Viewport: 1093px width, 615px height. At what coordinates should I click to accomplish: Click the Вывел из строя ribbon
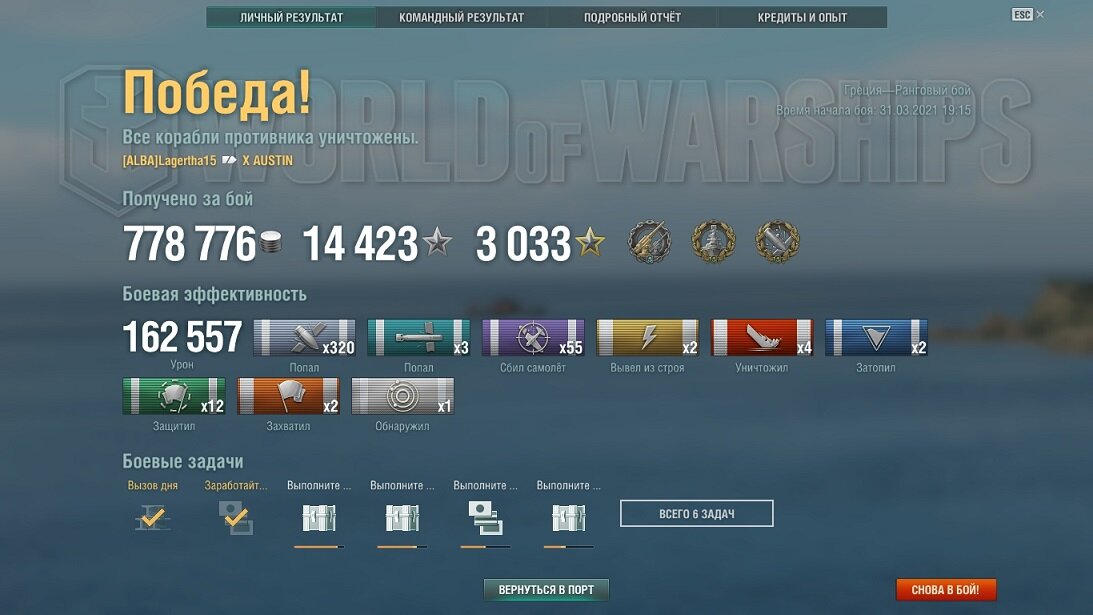(x=648, y=338)
